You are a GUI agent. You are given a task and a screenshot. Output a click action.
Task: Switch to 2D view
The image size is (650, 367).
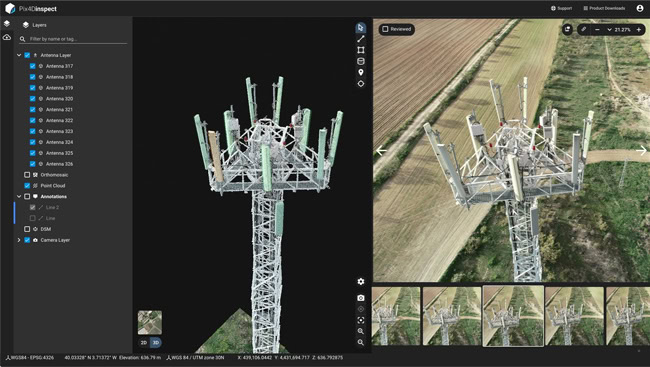click(x=144, y=343)
